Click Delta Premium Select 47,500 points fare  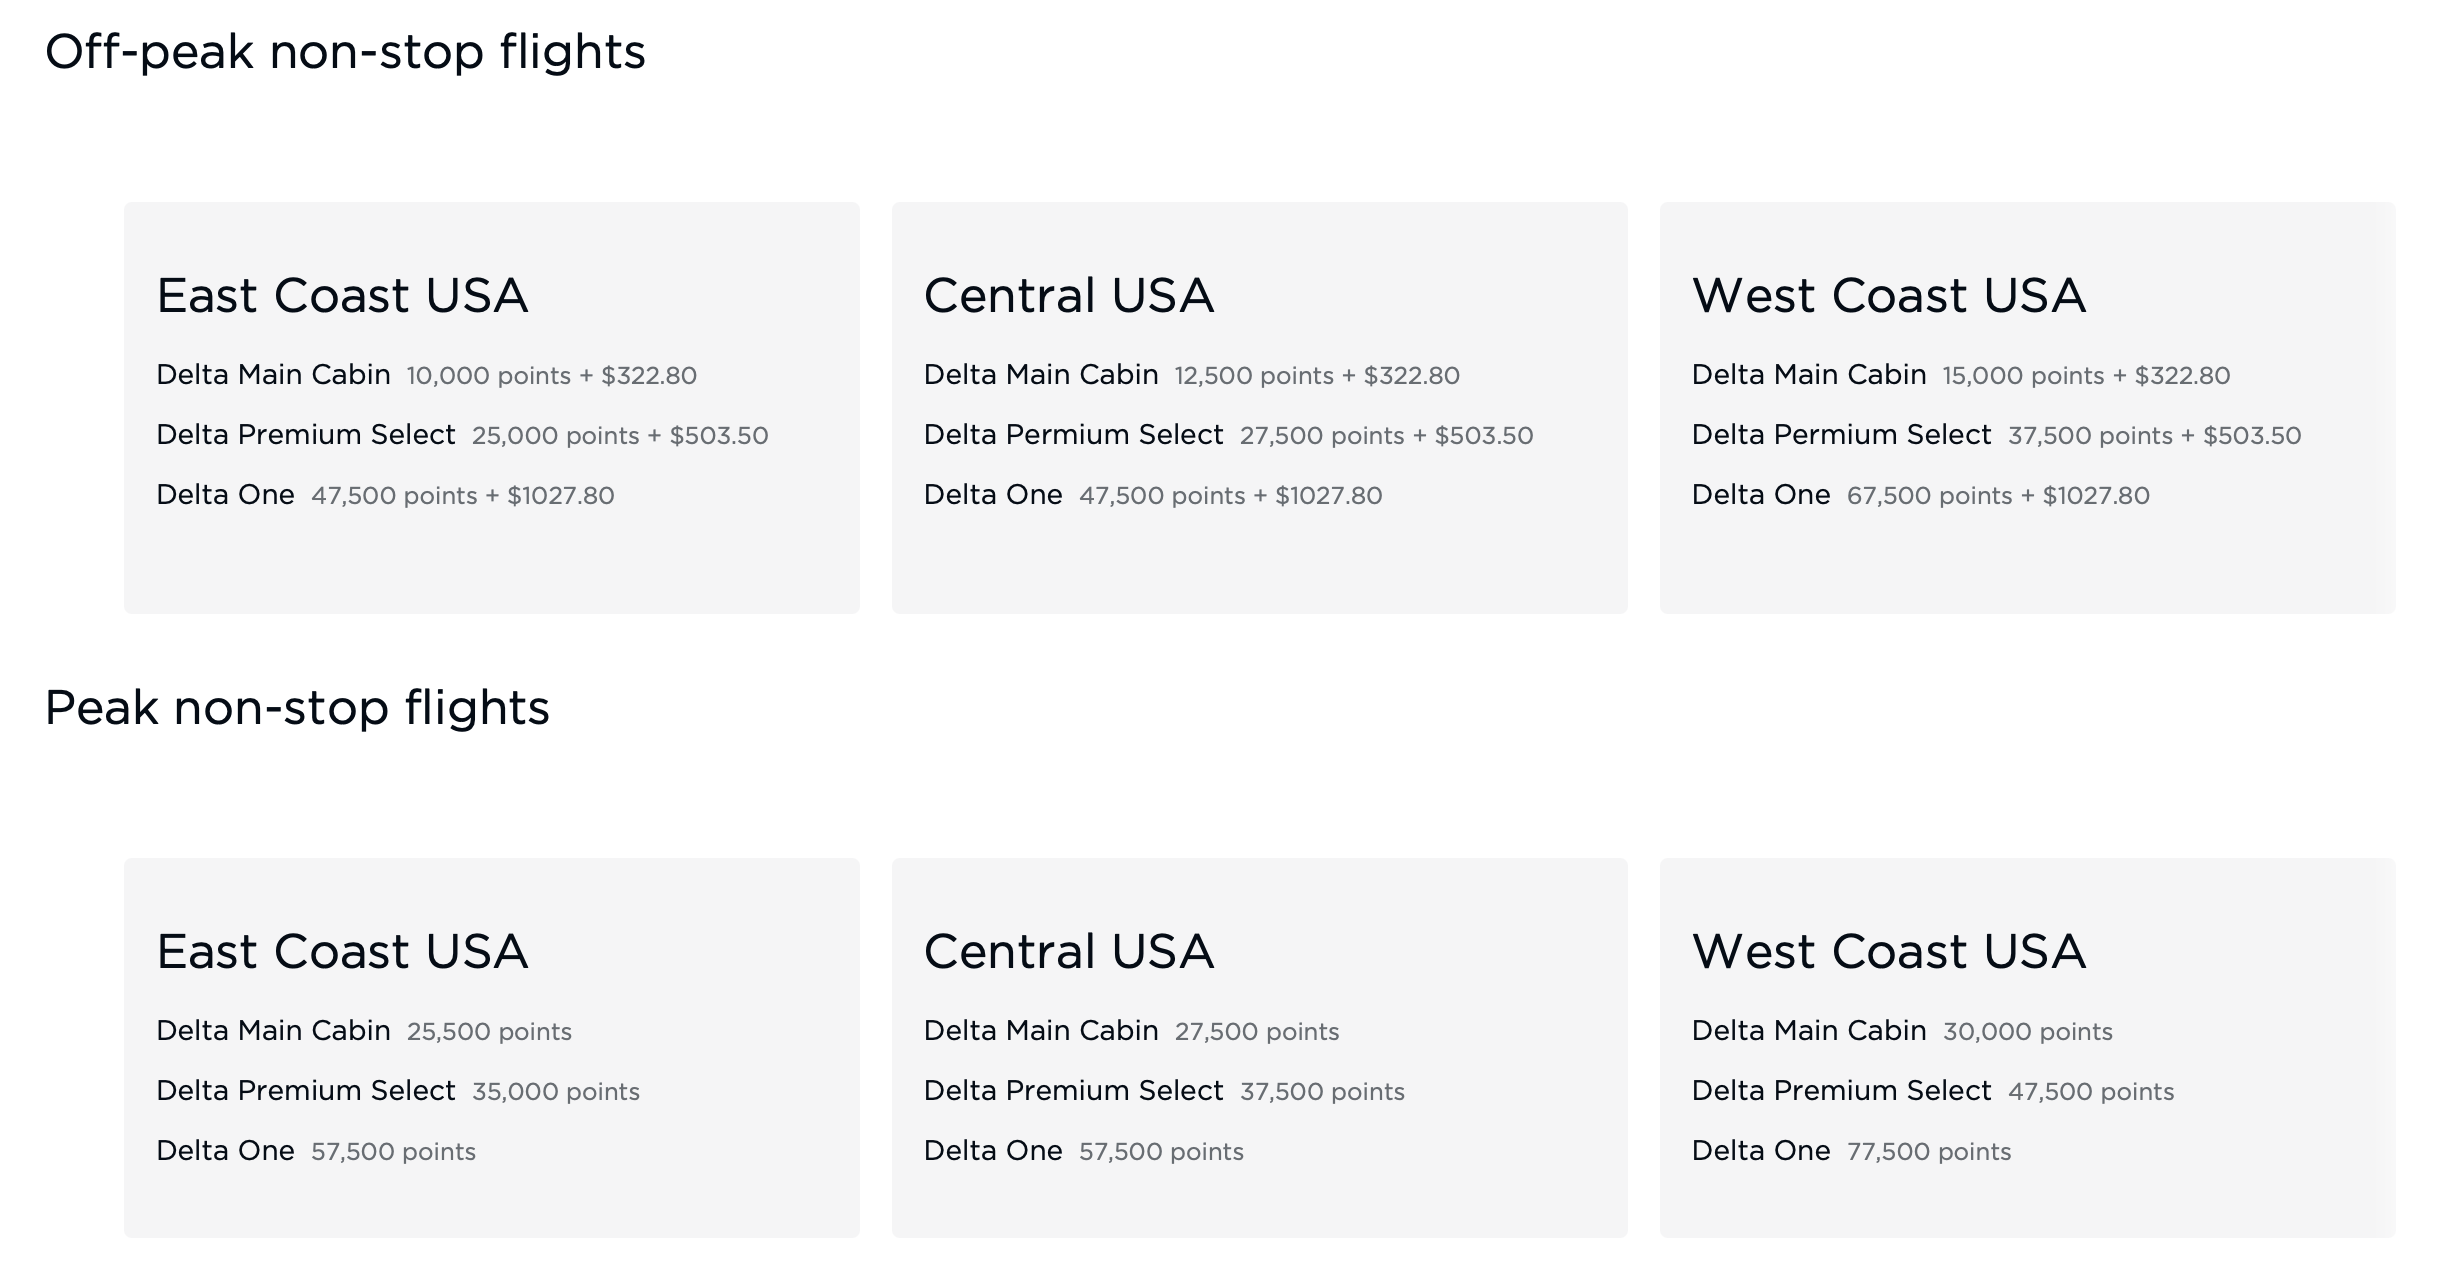pyautogui.click(x=1933, y=1091)
